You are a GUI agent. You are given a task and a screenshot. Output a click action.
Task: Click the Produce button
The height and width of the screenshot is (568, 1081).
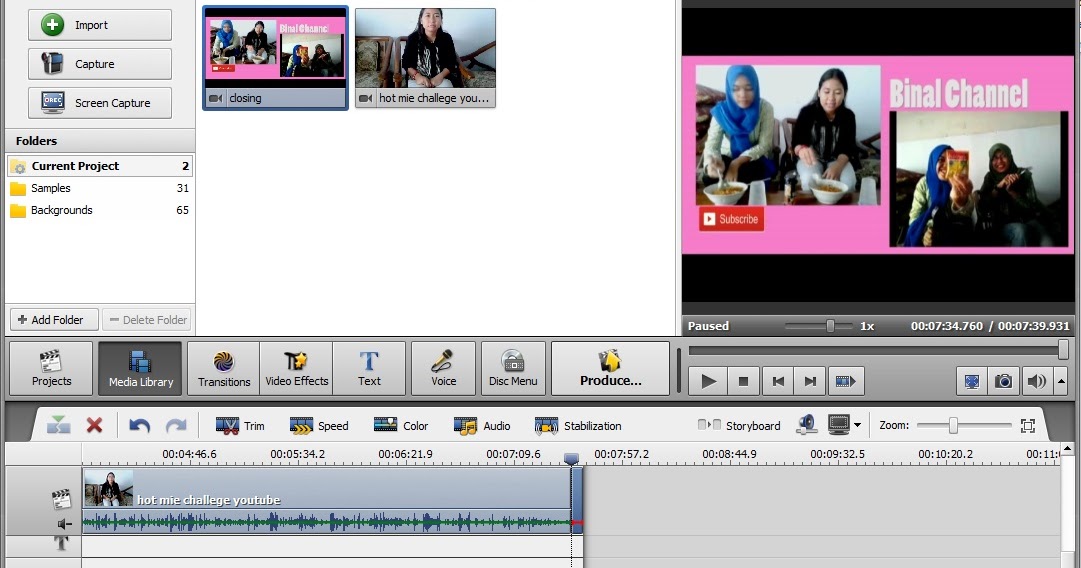pos(610,369)
